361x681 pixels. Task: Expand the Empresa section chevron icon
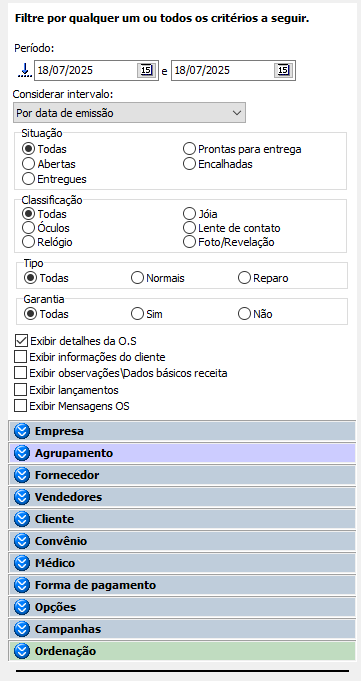pos(22,431)
